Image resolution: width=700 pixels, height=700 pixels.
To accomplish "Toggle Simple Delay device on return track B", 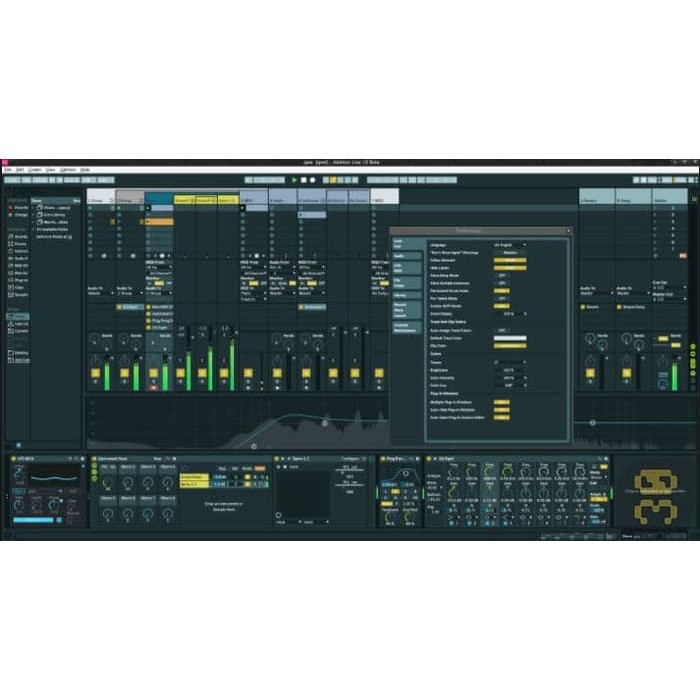I will tap(619, 307).
